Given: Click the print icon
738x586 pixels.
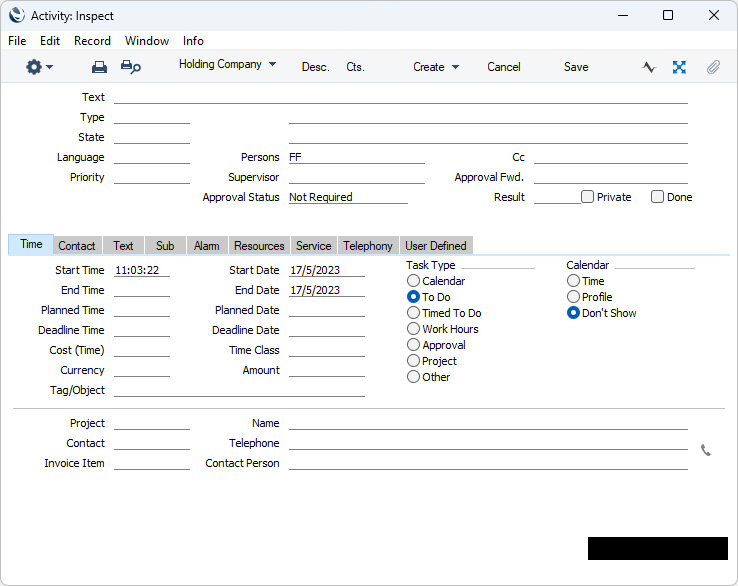Looking at the screenshot, I should [x=99, y=67].
